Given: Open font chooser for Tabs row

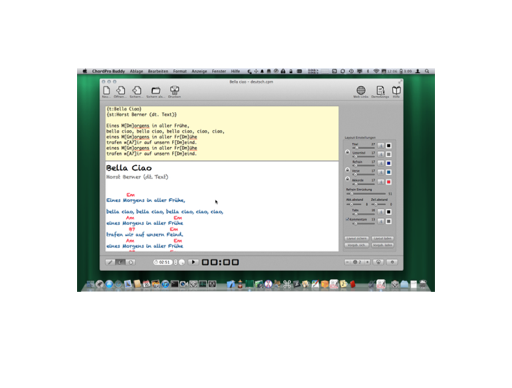Looking at the screenshot, I should point(381,212).
